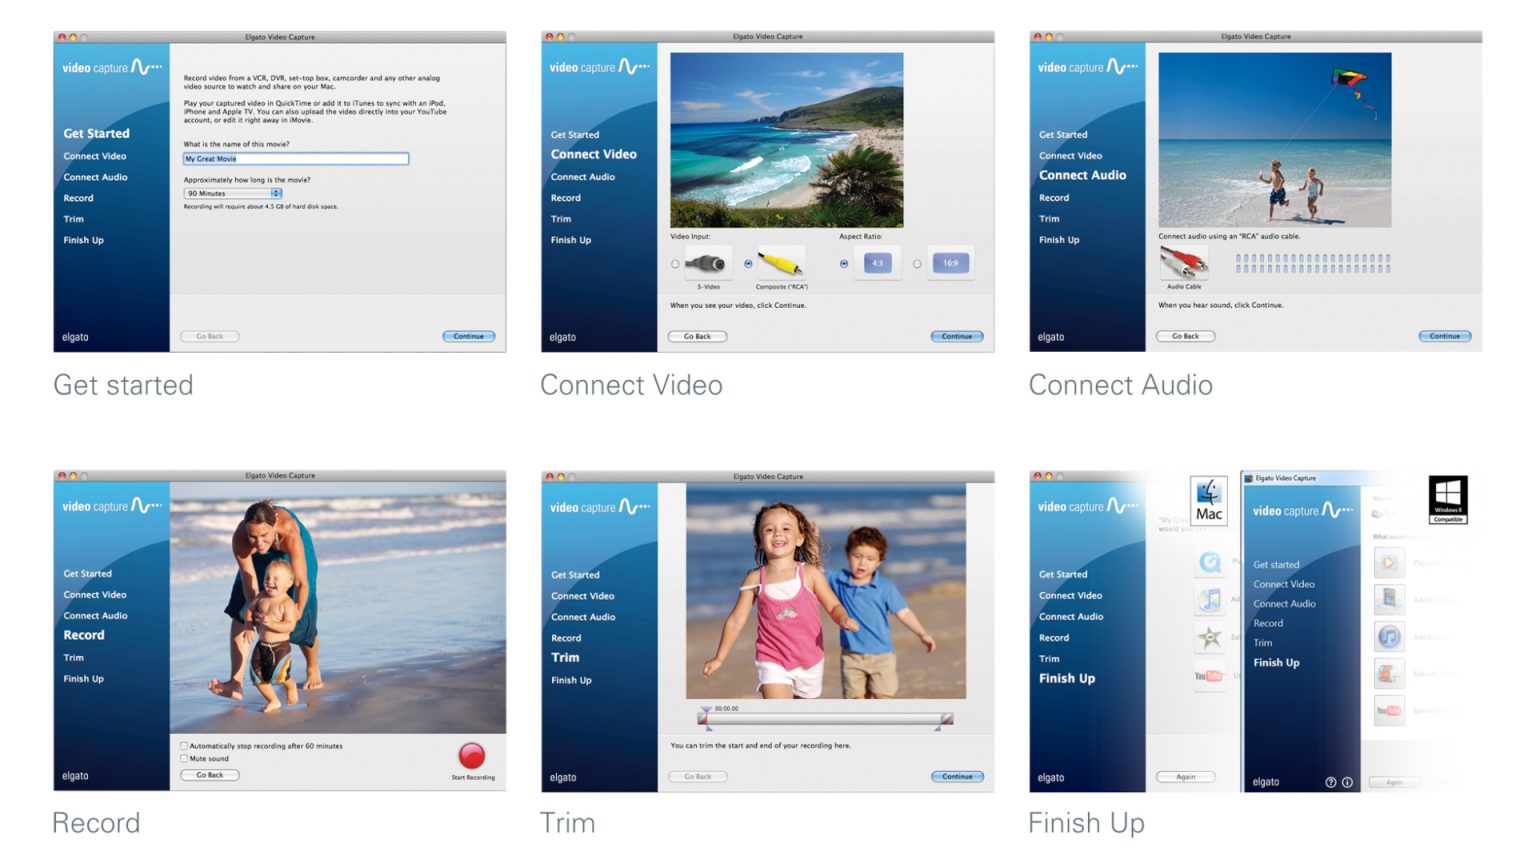
Task: Open the help question-mark icon in Windows window
Action: tap(1331, 783)
